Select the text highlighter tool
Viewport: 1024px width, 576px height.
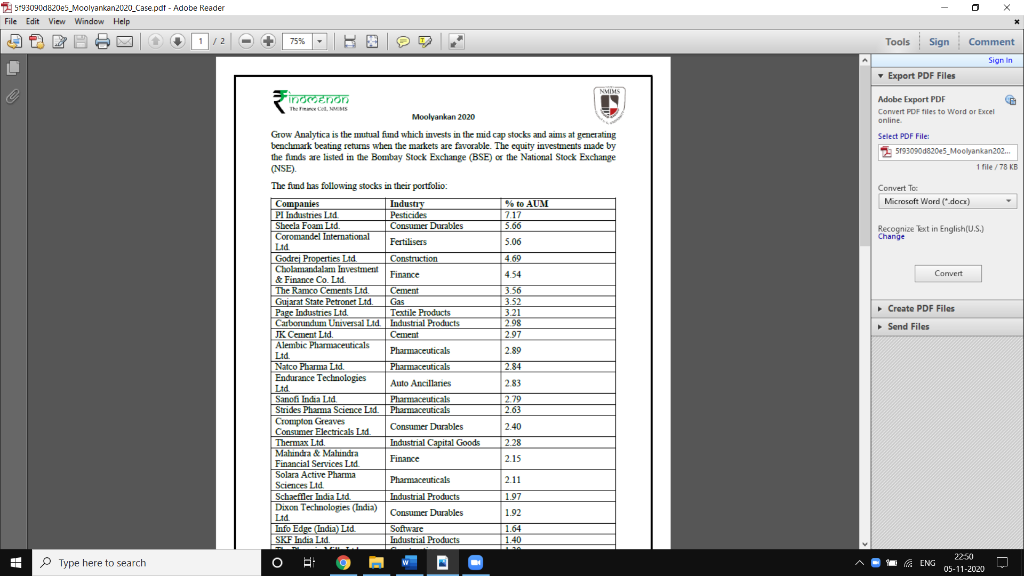(424, 41)
